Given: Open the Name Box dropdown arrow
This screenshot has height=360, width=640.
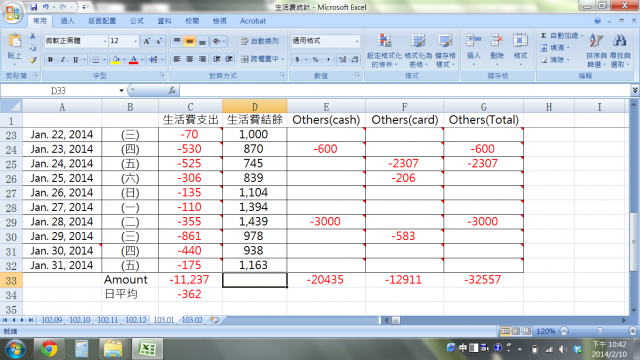Looking at the screenshot, I should pos(121,91).
